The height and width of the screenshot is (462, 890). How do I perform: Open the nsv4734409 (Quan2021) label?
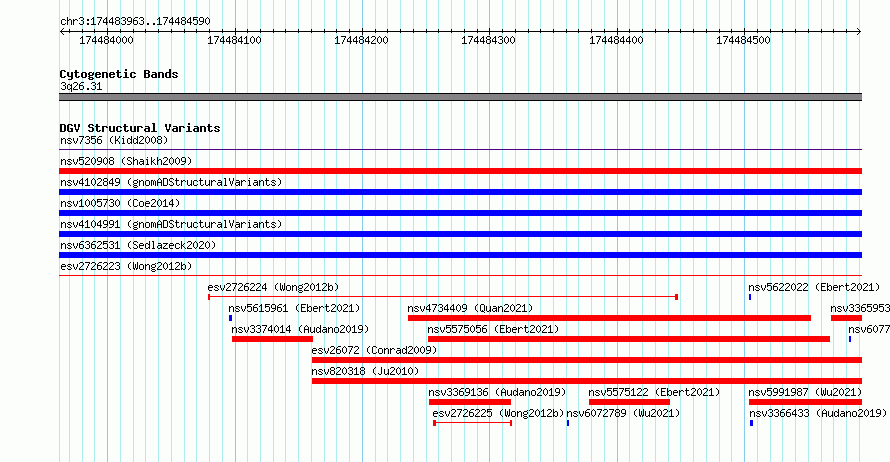pyautogui.click(x=470, y=308)
